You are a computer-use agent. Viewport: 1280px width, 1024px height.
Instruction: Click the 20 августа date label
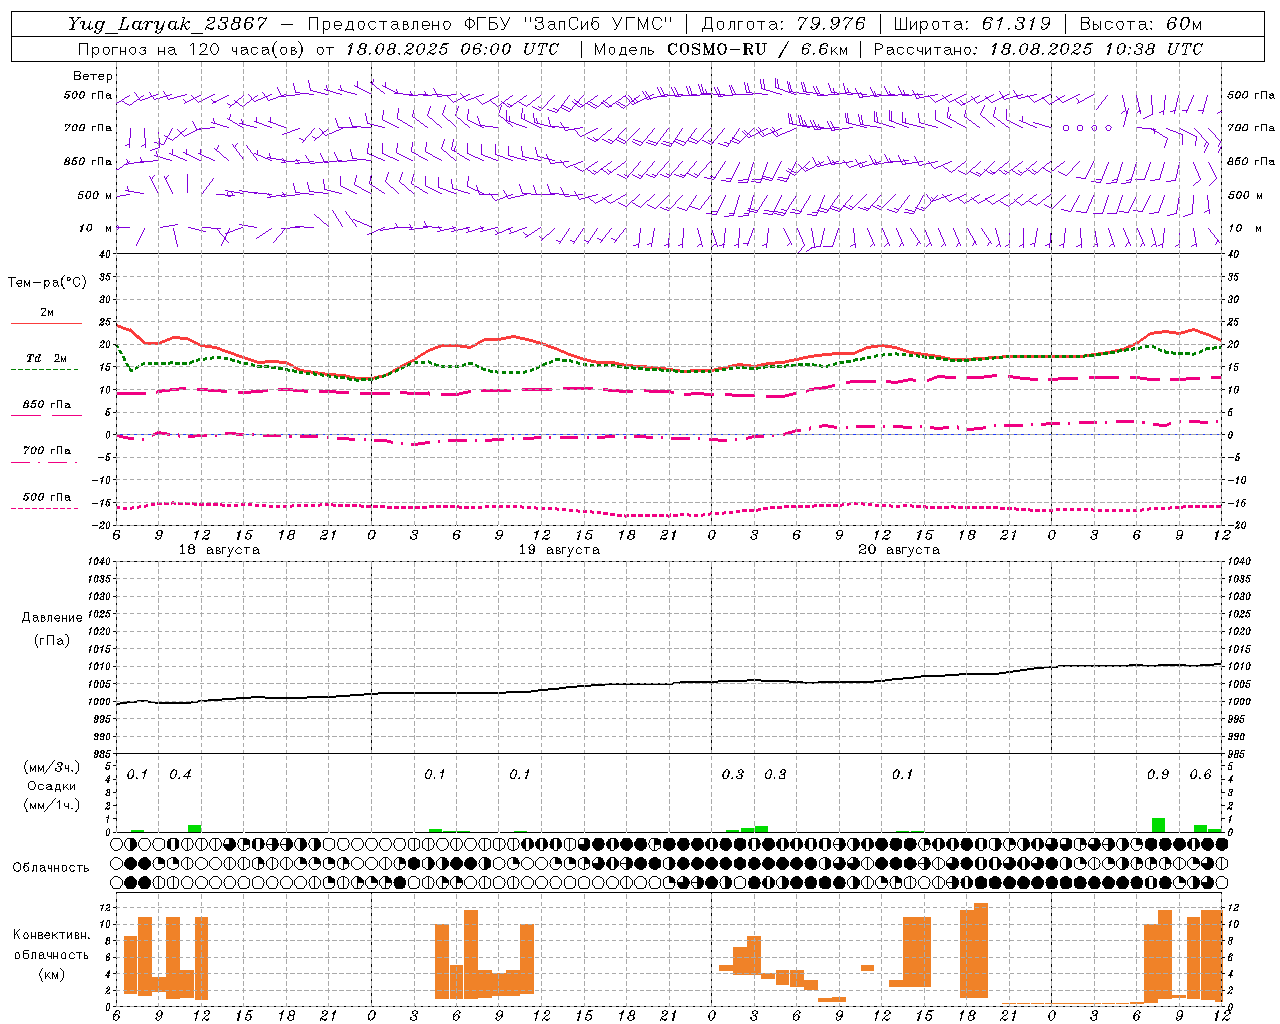899,550
